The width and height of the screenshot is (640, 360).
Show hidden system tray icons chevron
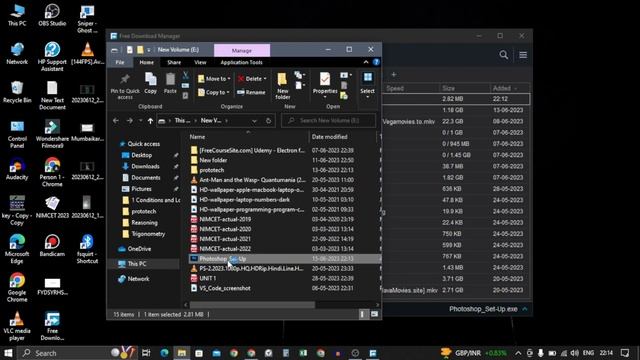click(x=518, y=353)
